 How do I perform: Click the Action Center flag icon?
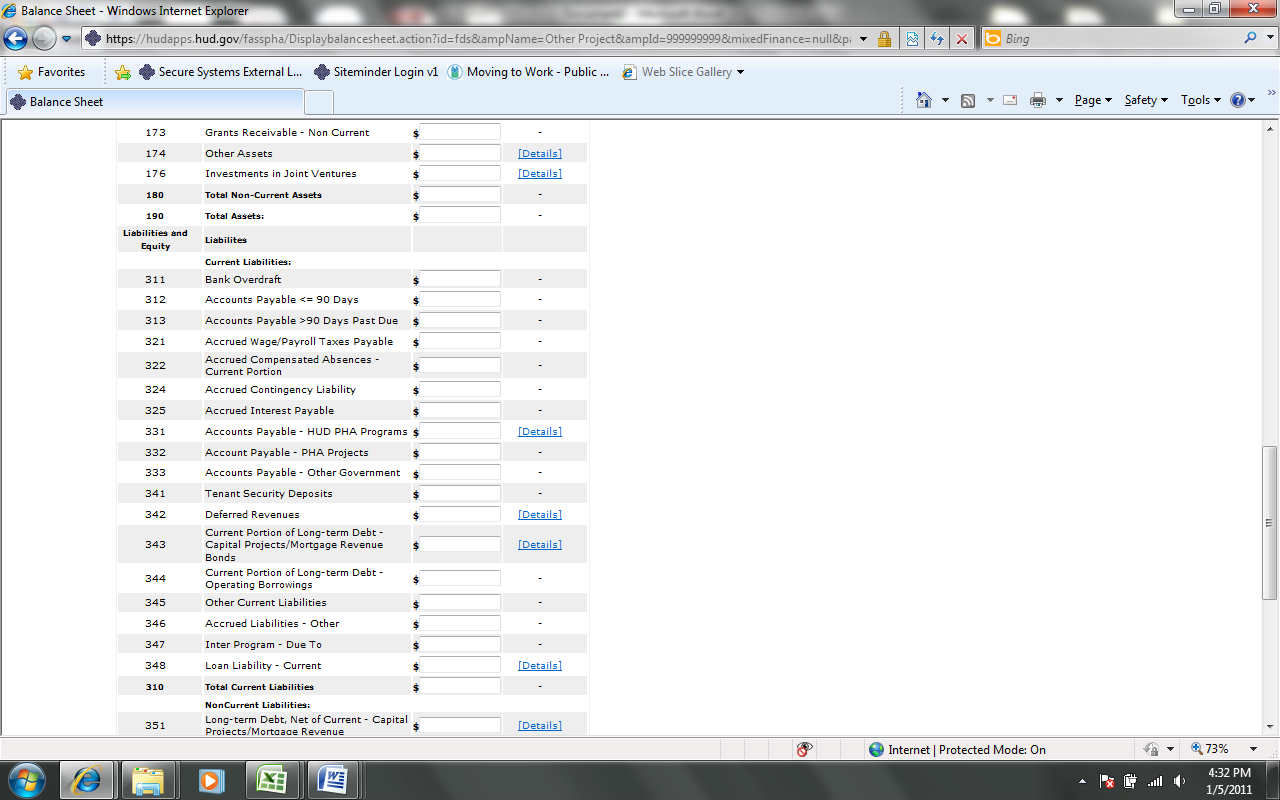click(x=1107, y=781)
